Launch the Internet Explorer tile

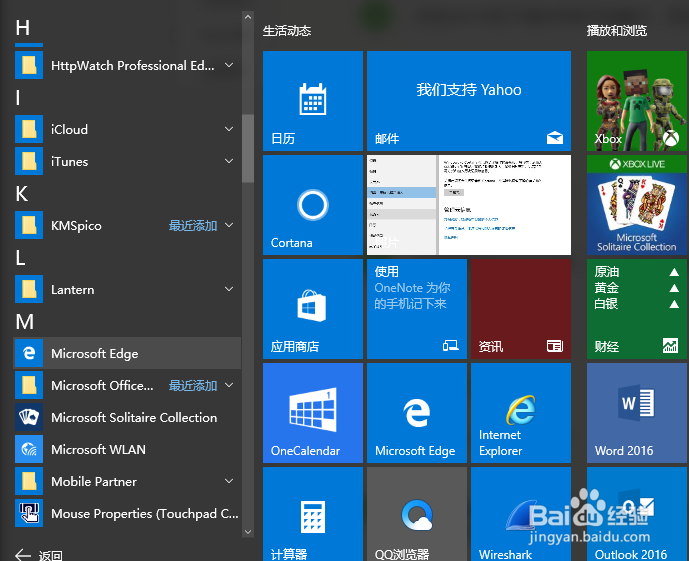[521, 413]
